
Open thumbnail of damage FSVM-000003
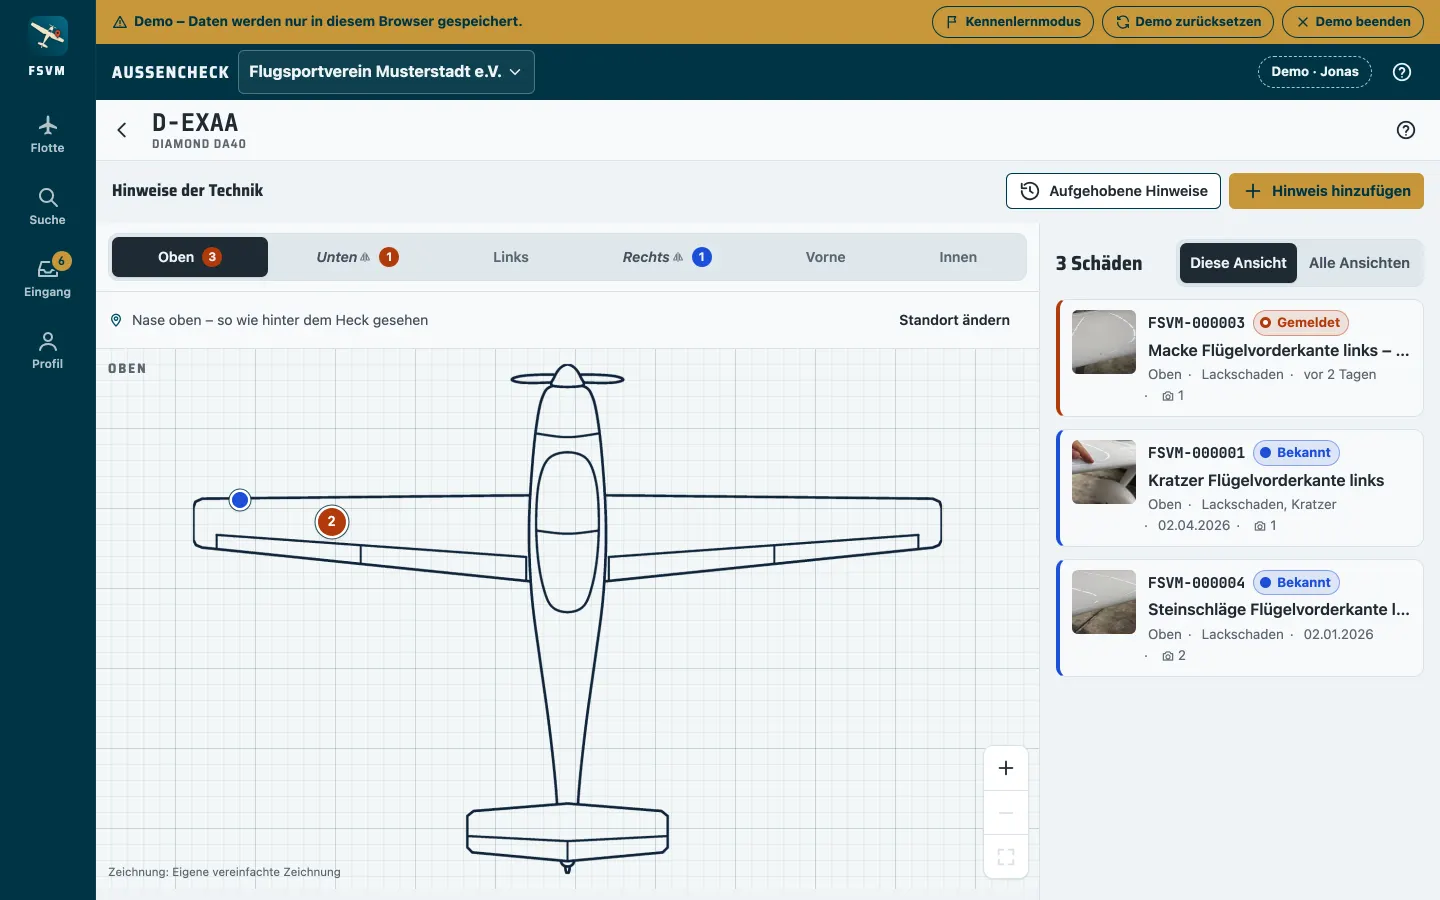1104,342
